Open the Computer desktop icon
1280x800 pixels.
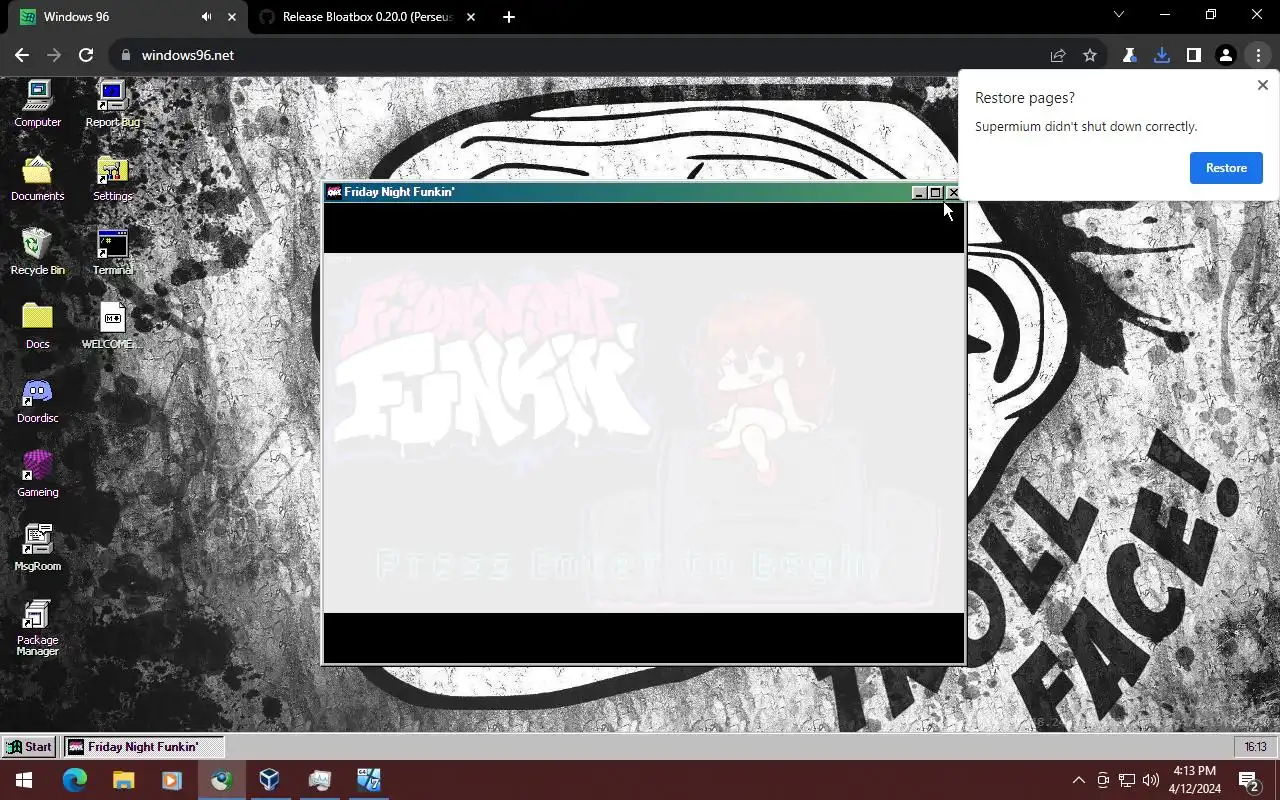click(x=37, y=104)
